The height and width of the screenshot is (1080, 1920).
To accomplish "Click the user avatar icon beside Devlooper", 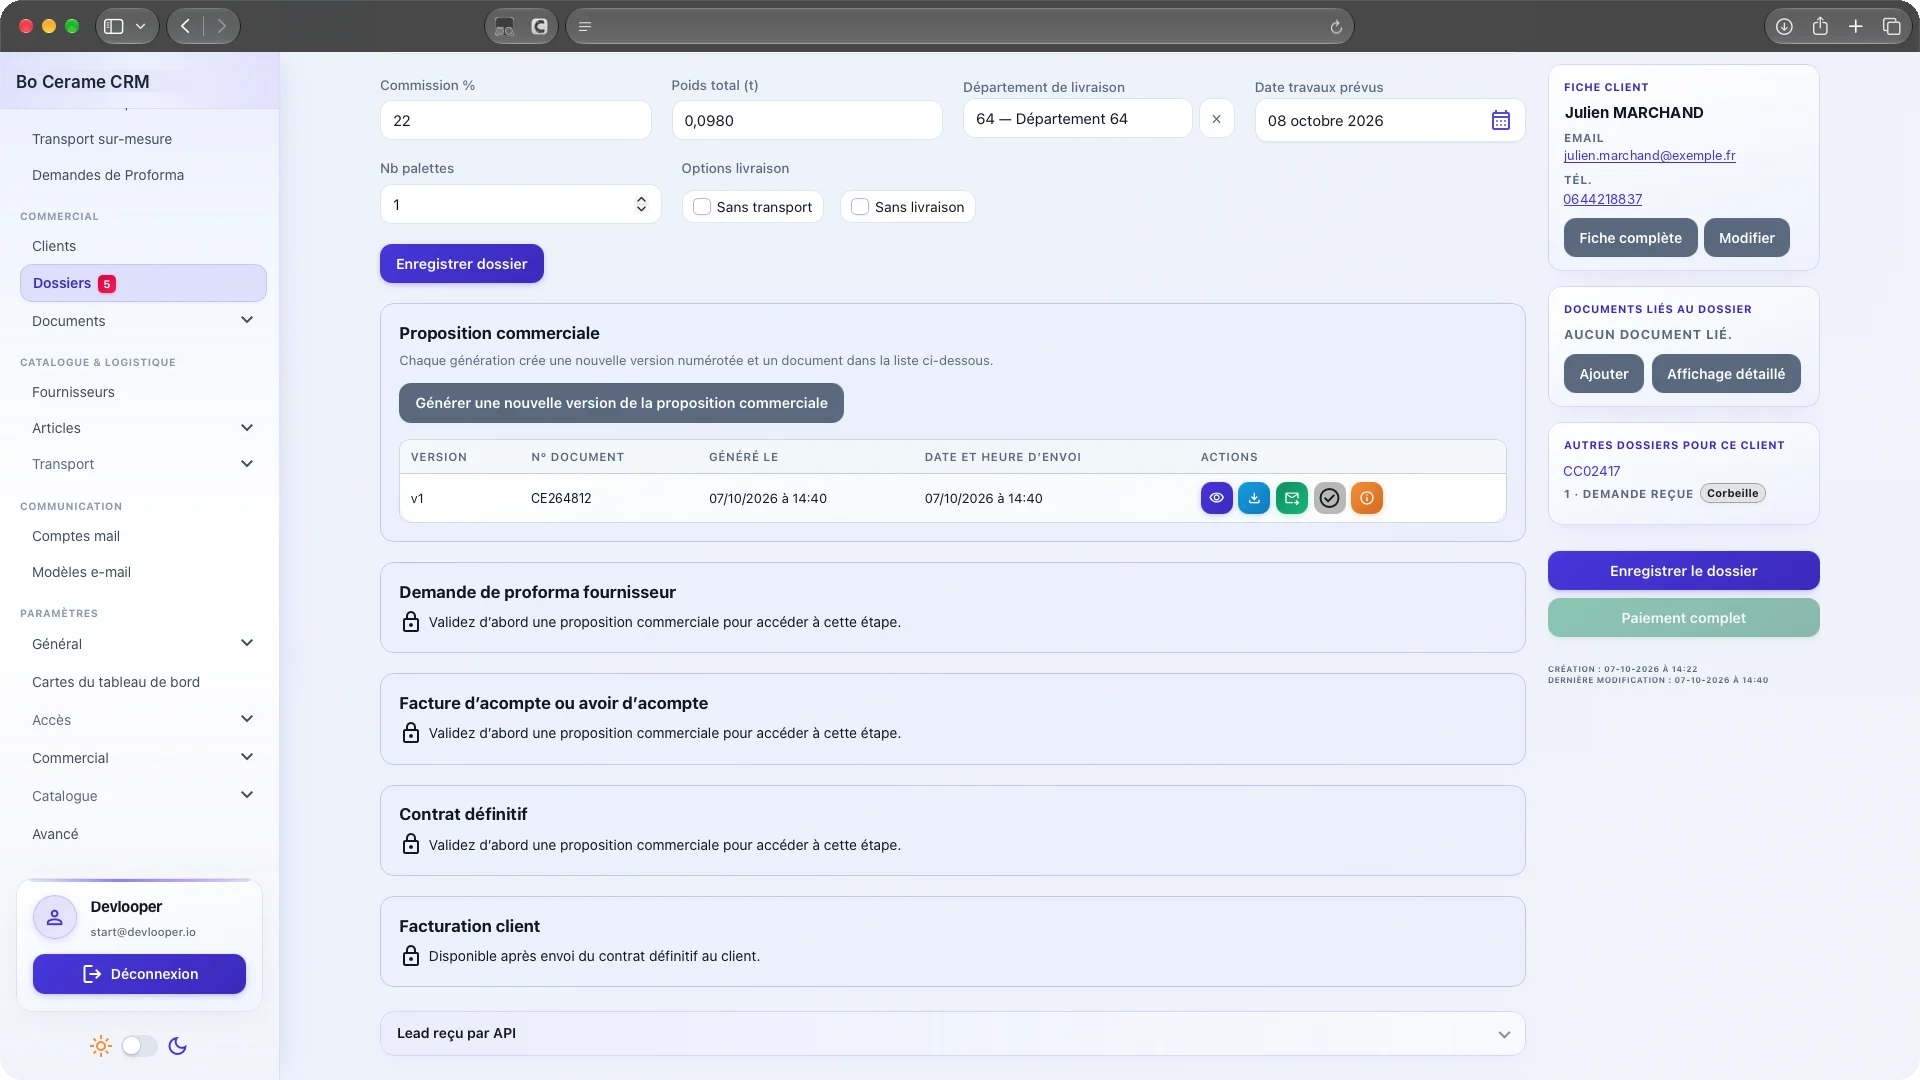I will [x=55, y=917].
